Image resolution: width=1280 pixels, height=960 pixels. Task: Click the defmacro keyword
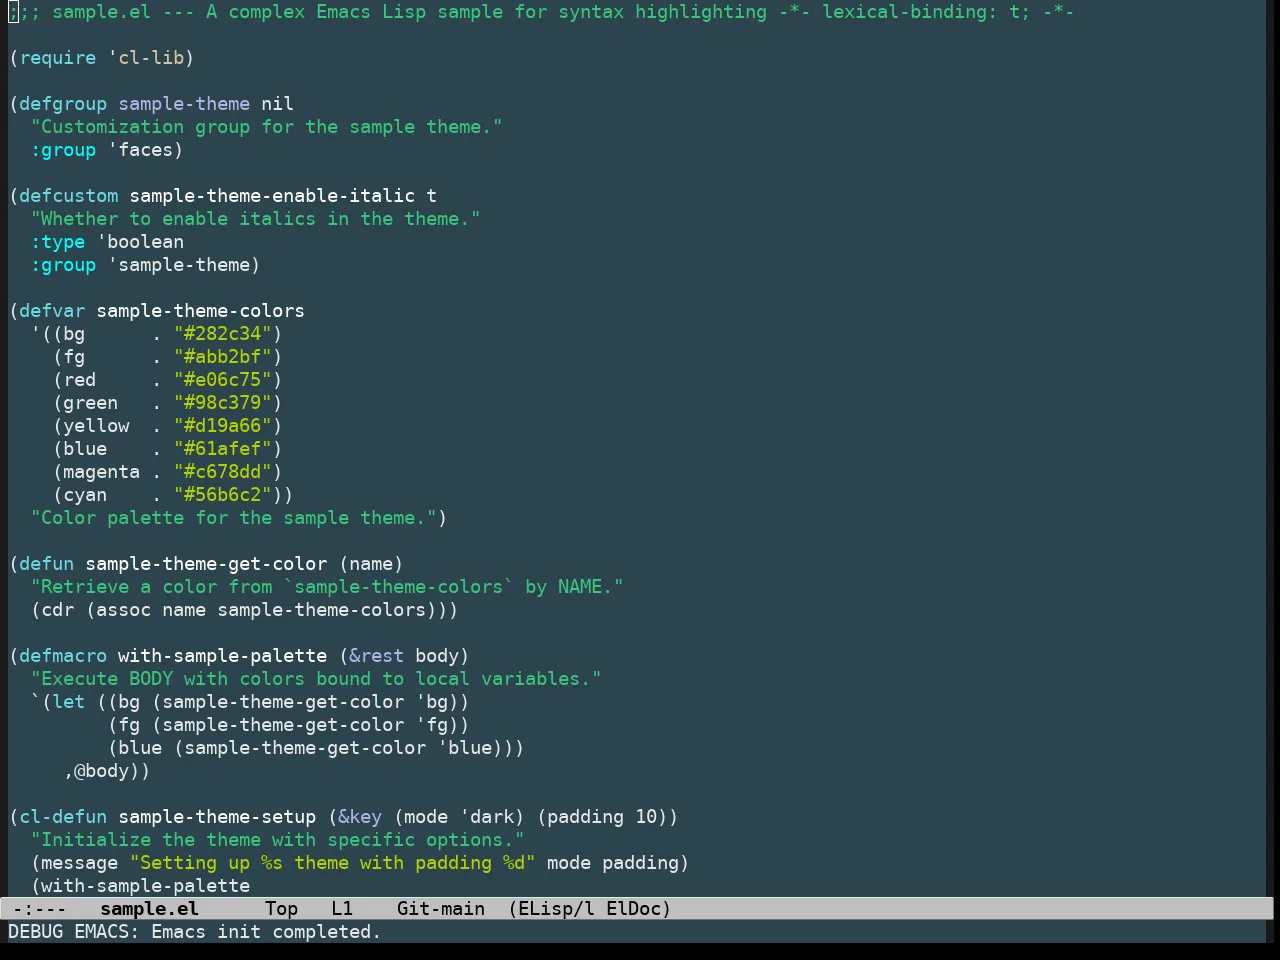click(x=63, y=656)
